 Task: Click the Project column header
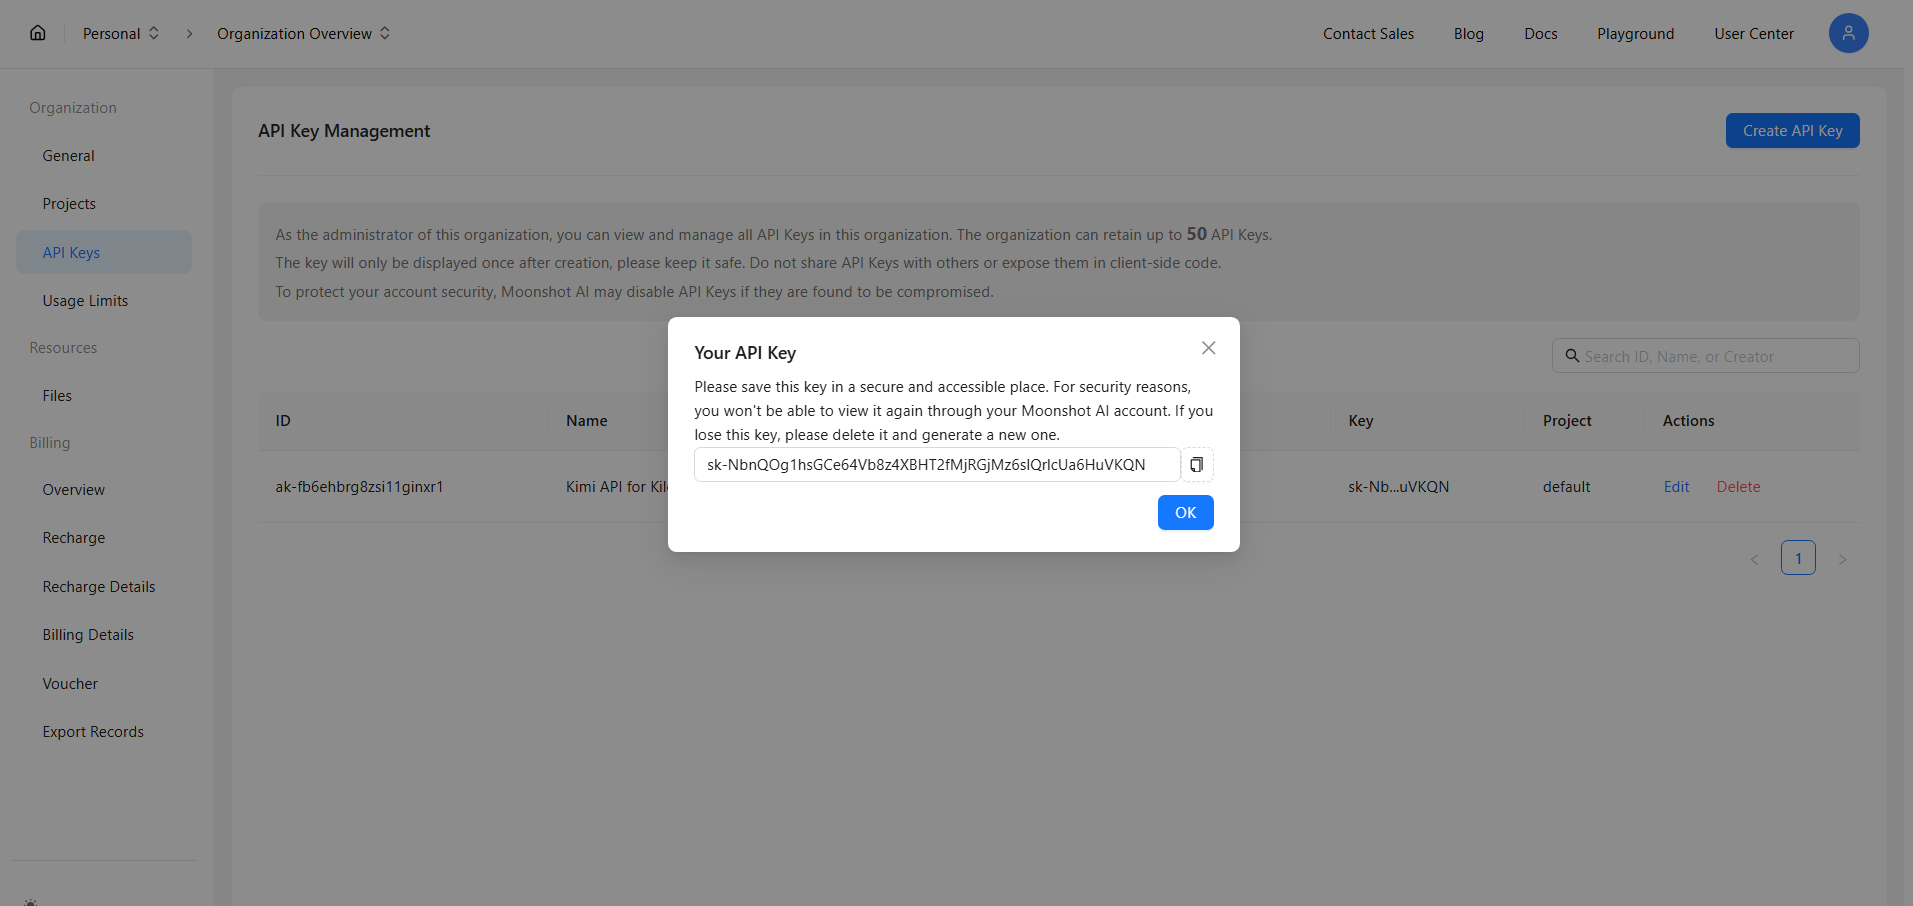(1567, 421)
